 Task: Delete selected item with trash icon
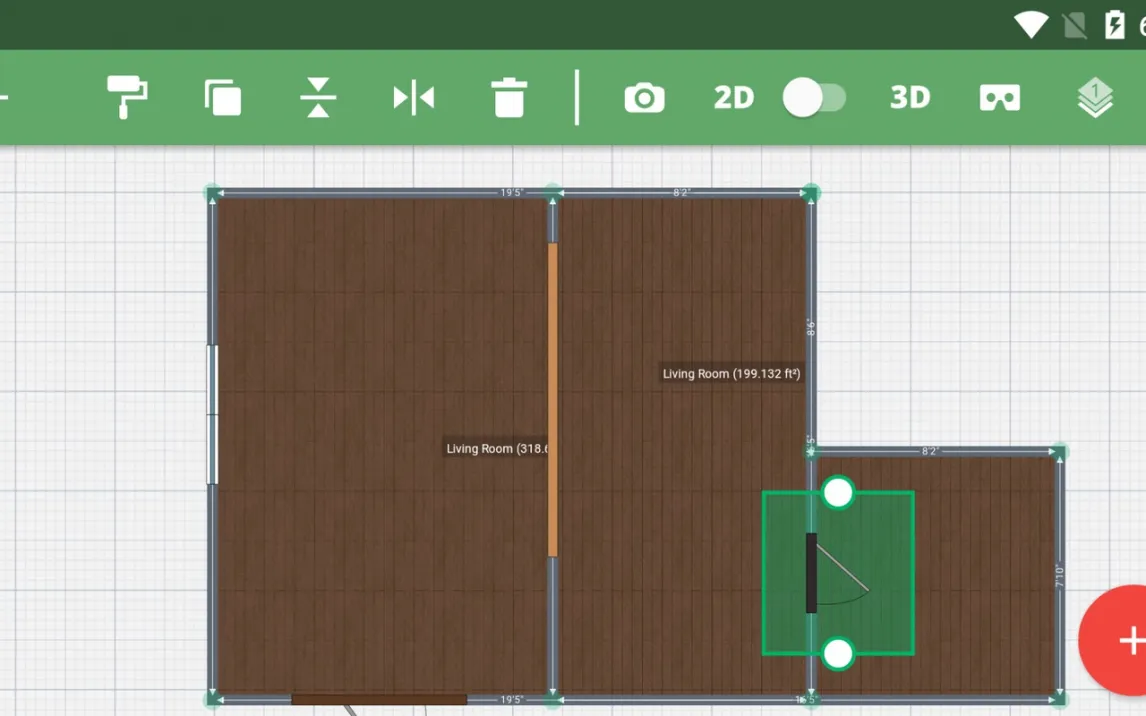tap(509, 98)
